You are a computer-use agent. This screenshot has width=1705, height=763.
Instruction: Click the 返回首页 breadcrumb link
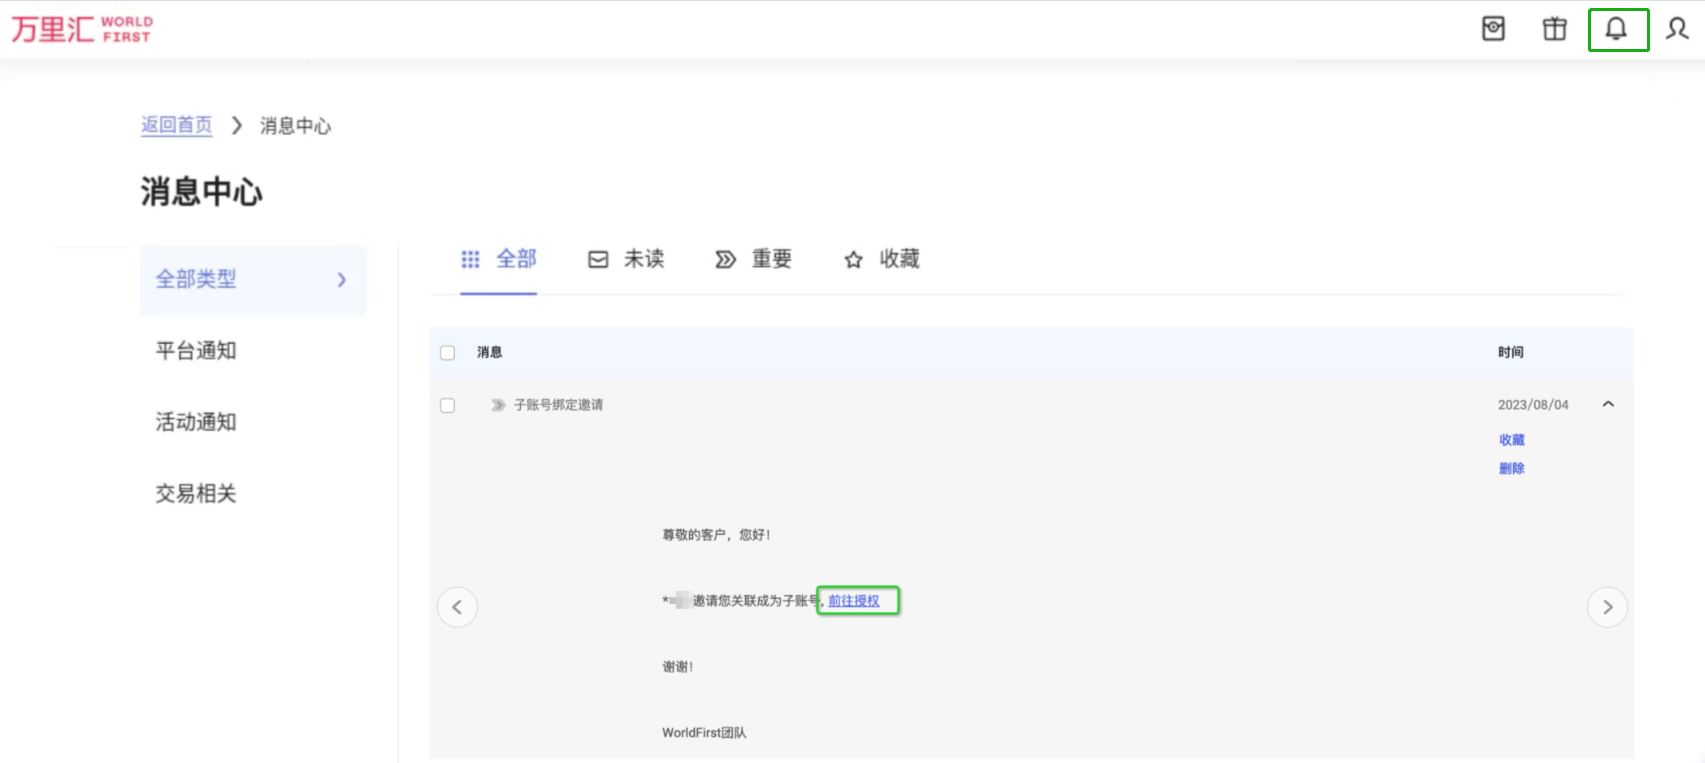pos(176,125)
